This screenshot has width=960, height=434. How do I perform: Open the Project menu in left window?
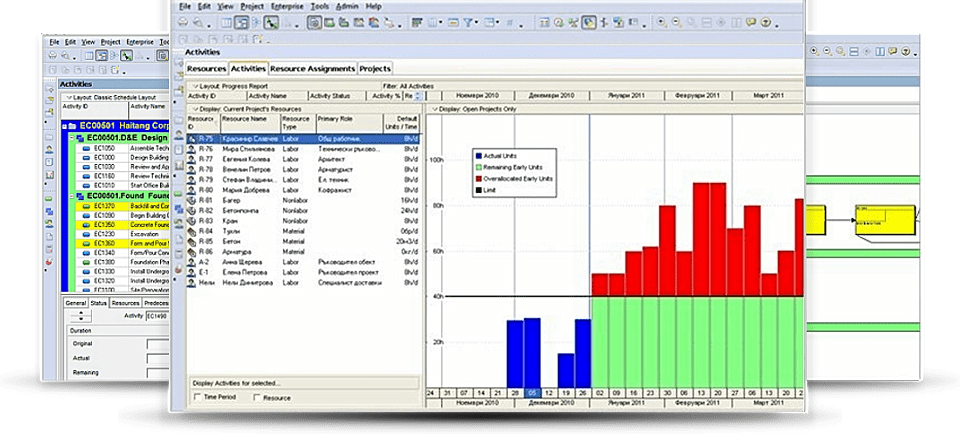pos(110,42)
